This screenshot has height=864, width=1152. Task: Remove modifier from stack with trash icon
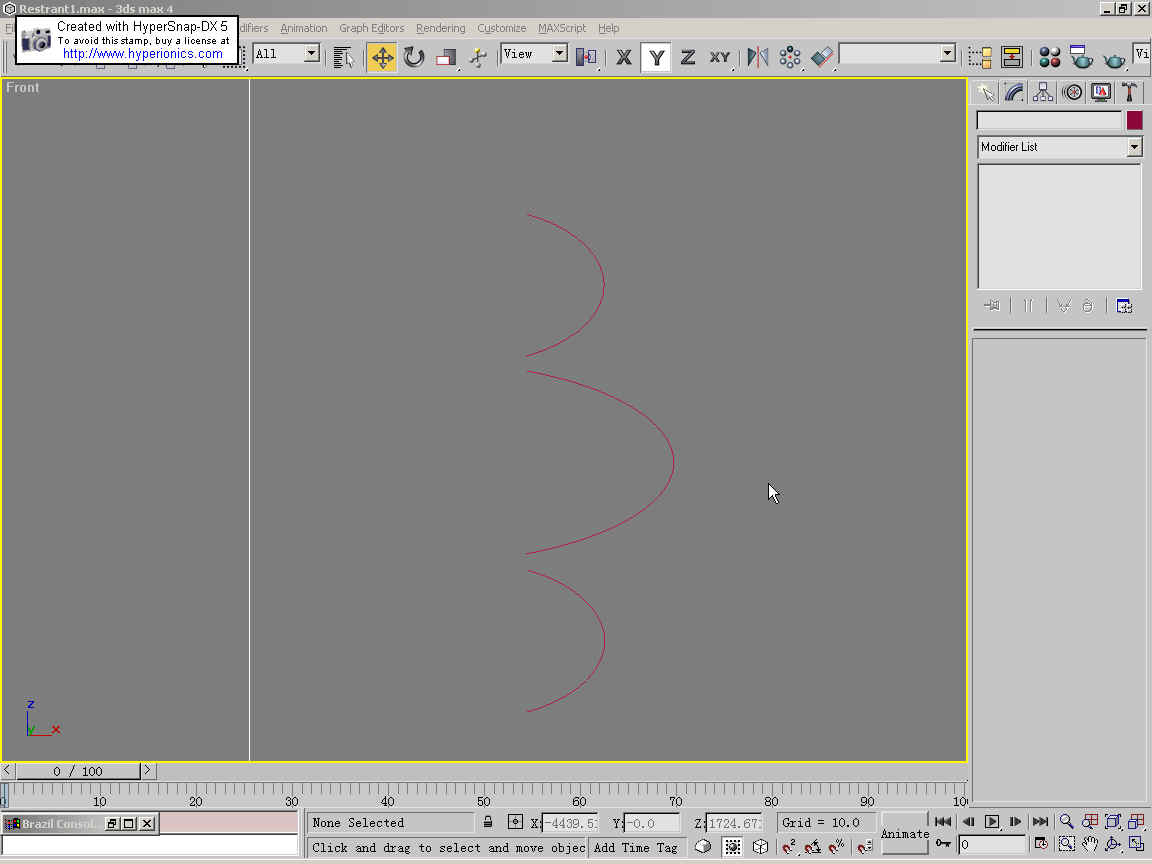point(1088,306)
